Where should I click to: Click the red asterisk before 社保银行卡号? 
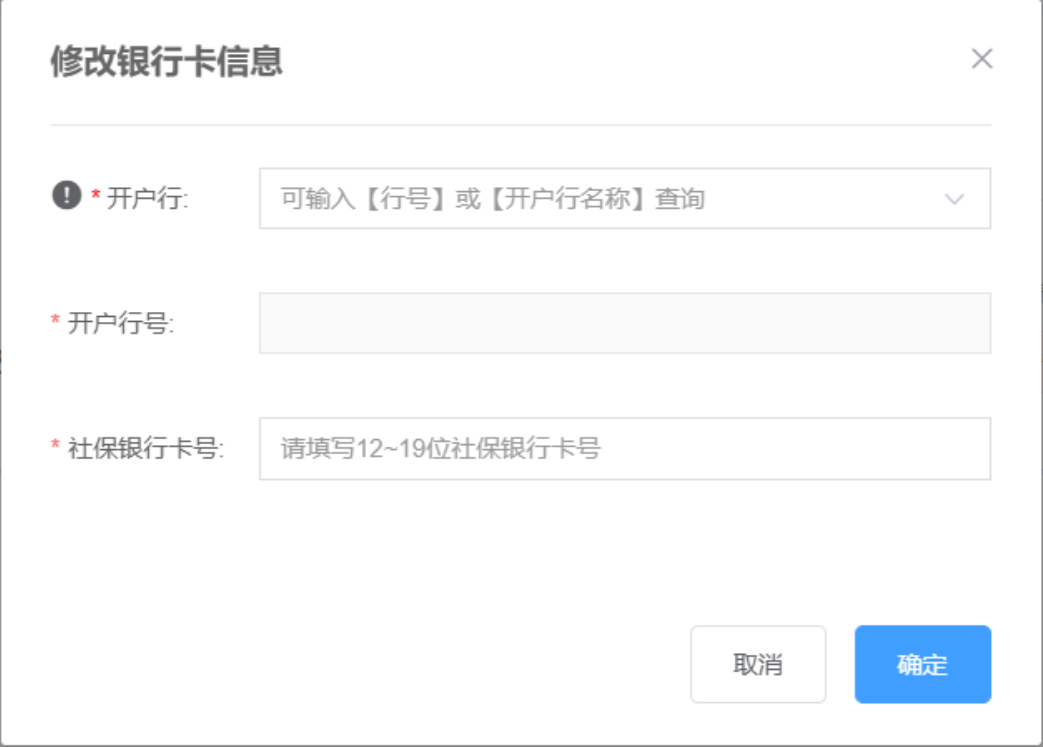click(x=56, y=448)
